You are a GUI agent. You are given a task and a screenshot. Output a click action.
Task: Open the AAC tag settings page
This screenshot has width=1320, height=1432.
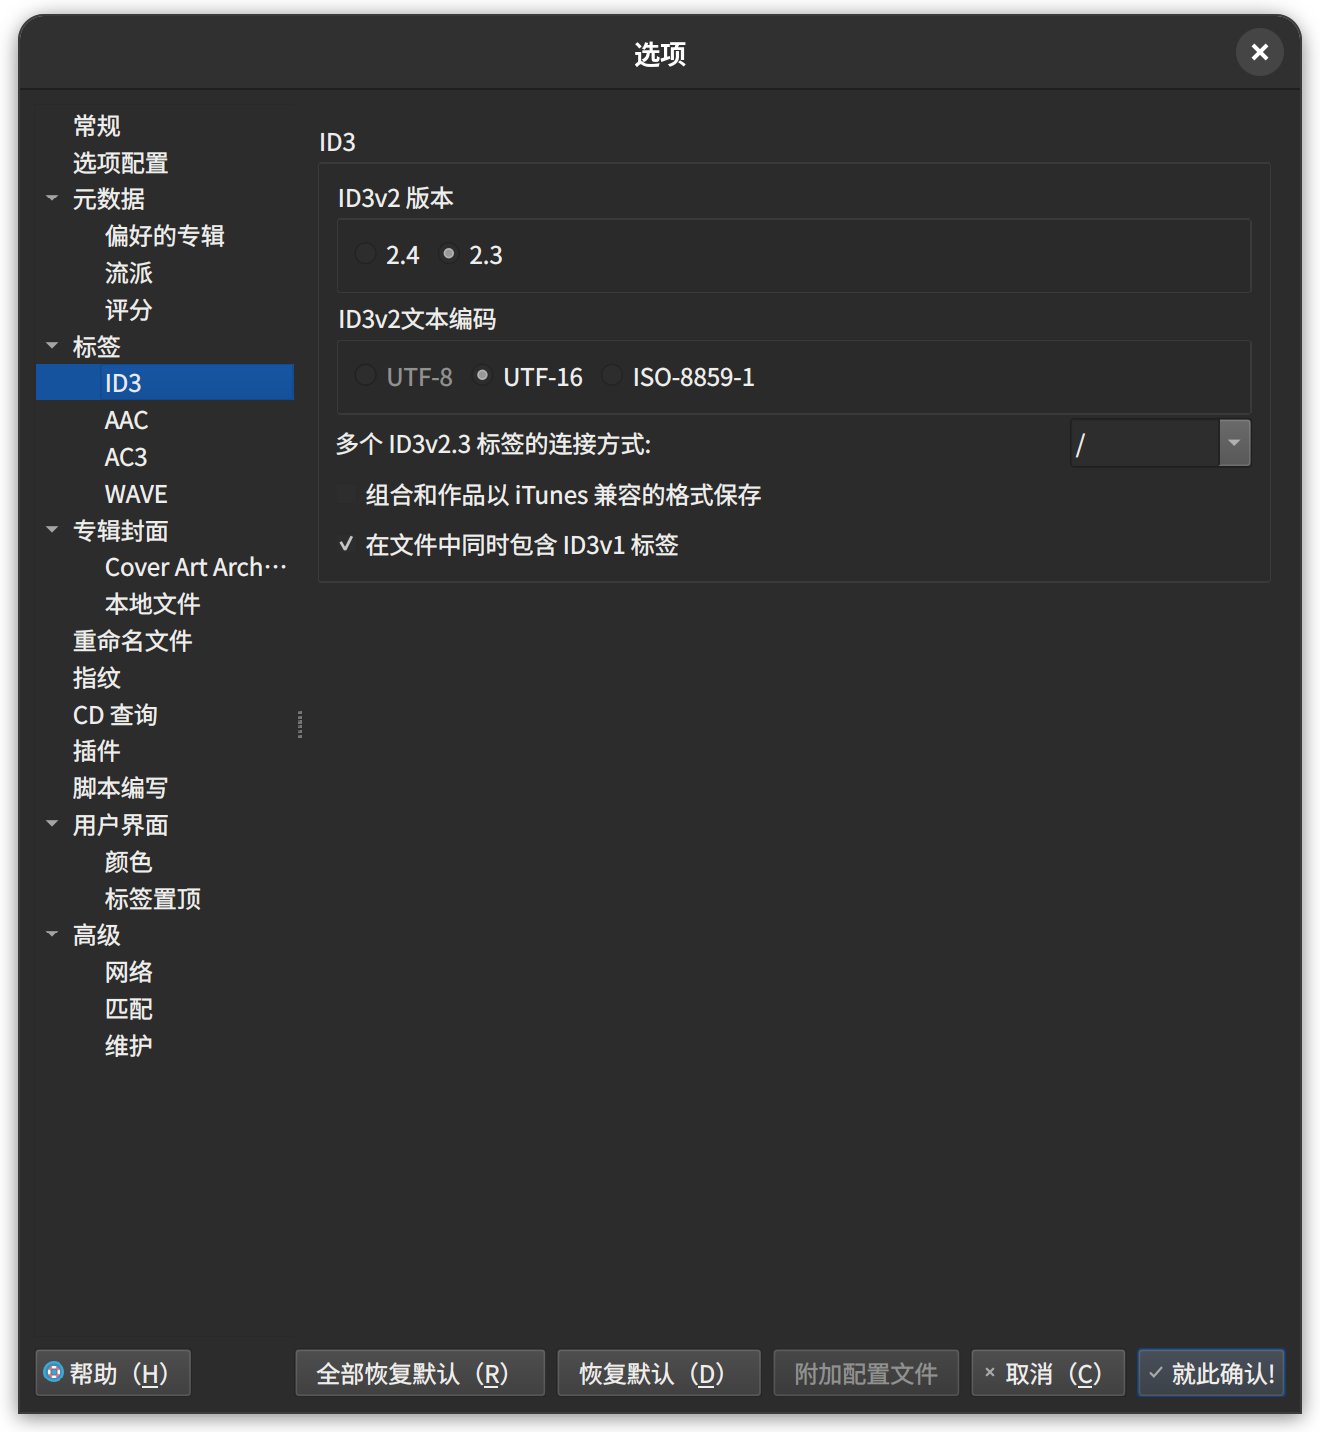click(x=126, y=420)
